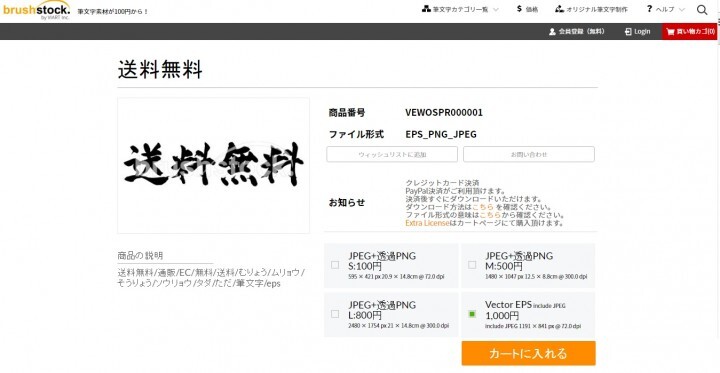The width and height of the screenshot is (720, 373).
Task: Click the category list tree icon
Action: [426, 9]
